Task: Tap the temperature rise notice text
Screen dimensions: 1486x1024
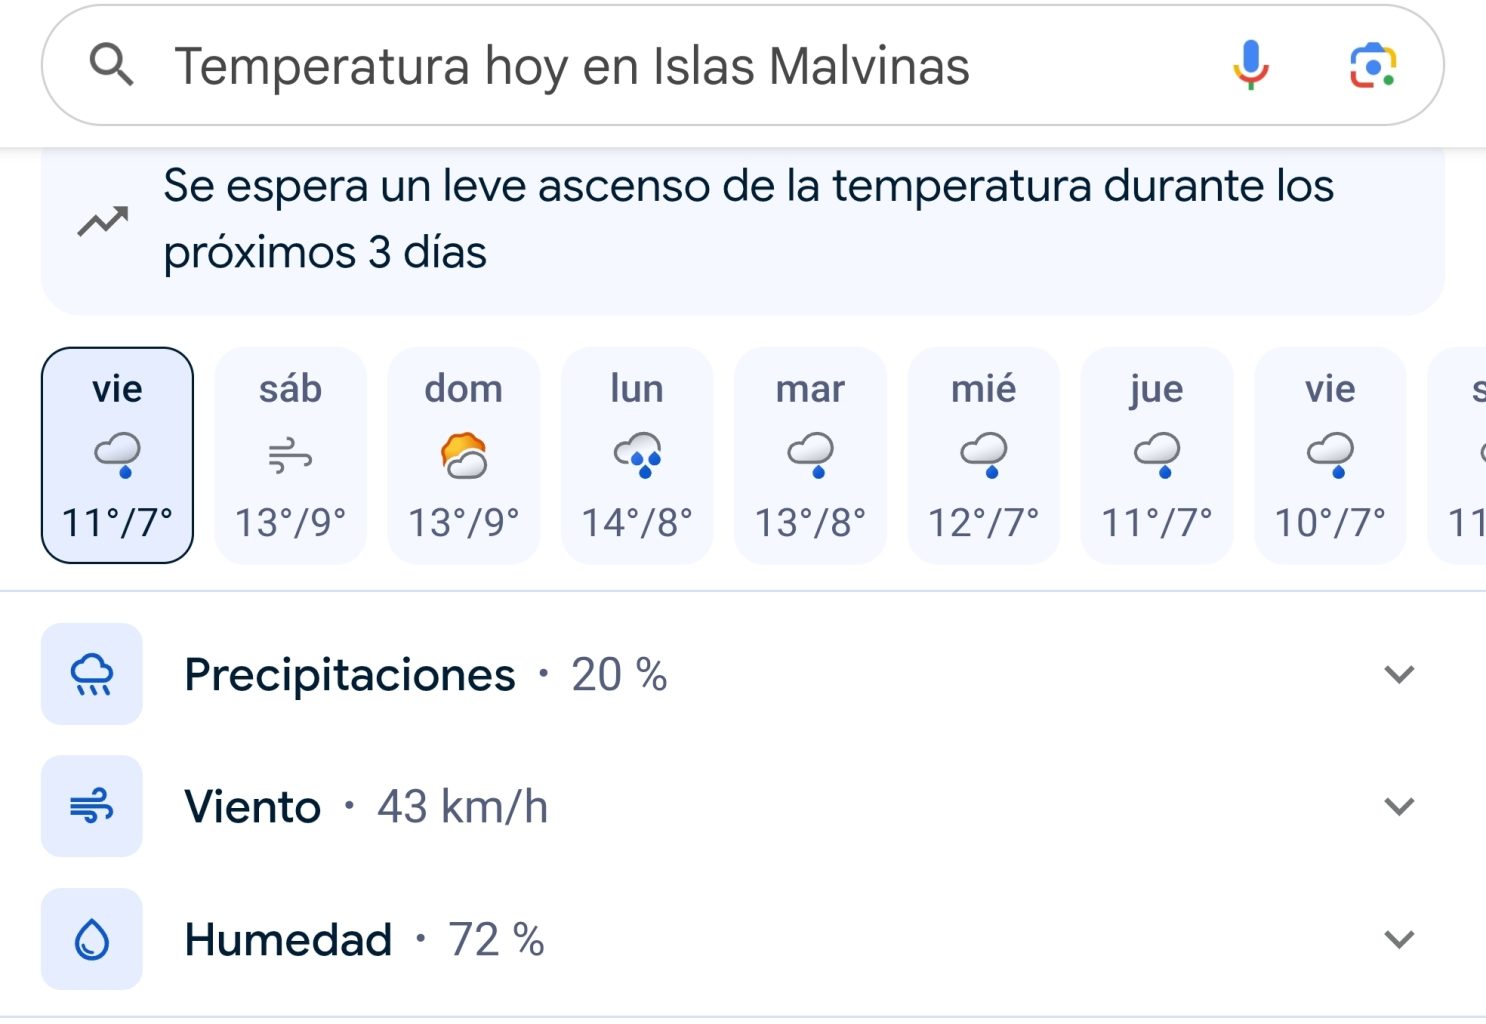Action: [748, 219]
